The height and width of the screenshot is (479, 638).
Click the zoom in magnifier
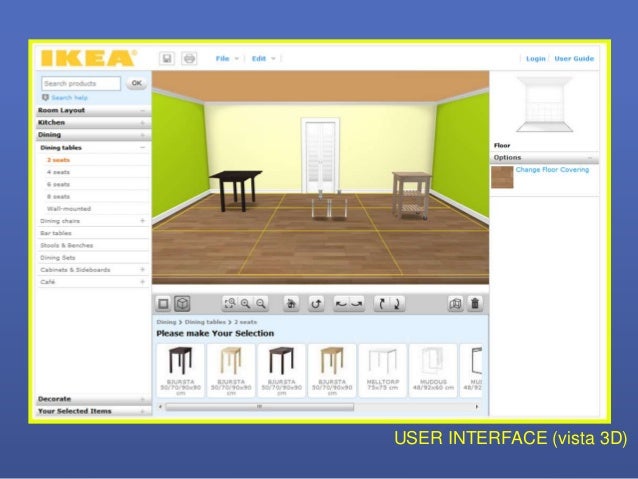245,304
